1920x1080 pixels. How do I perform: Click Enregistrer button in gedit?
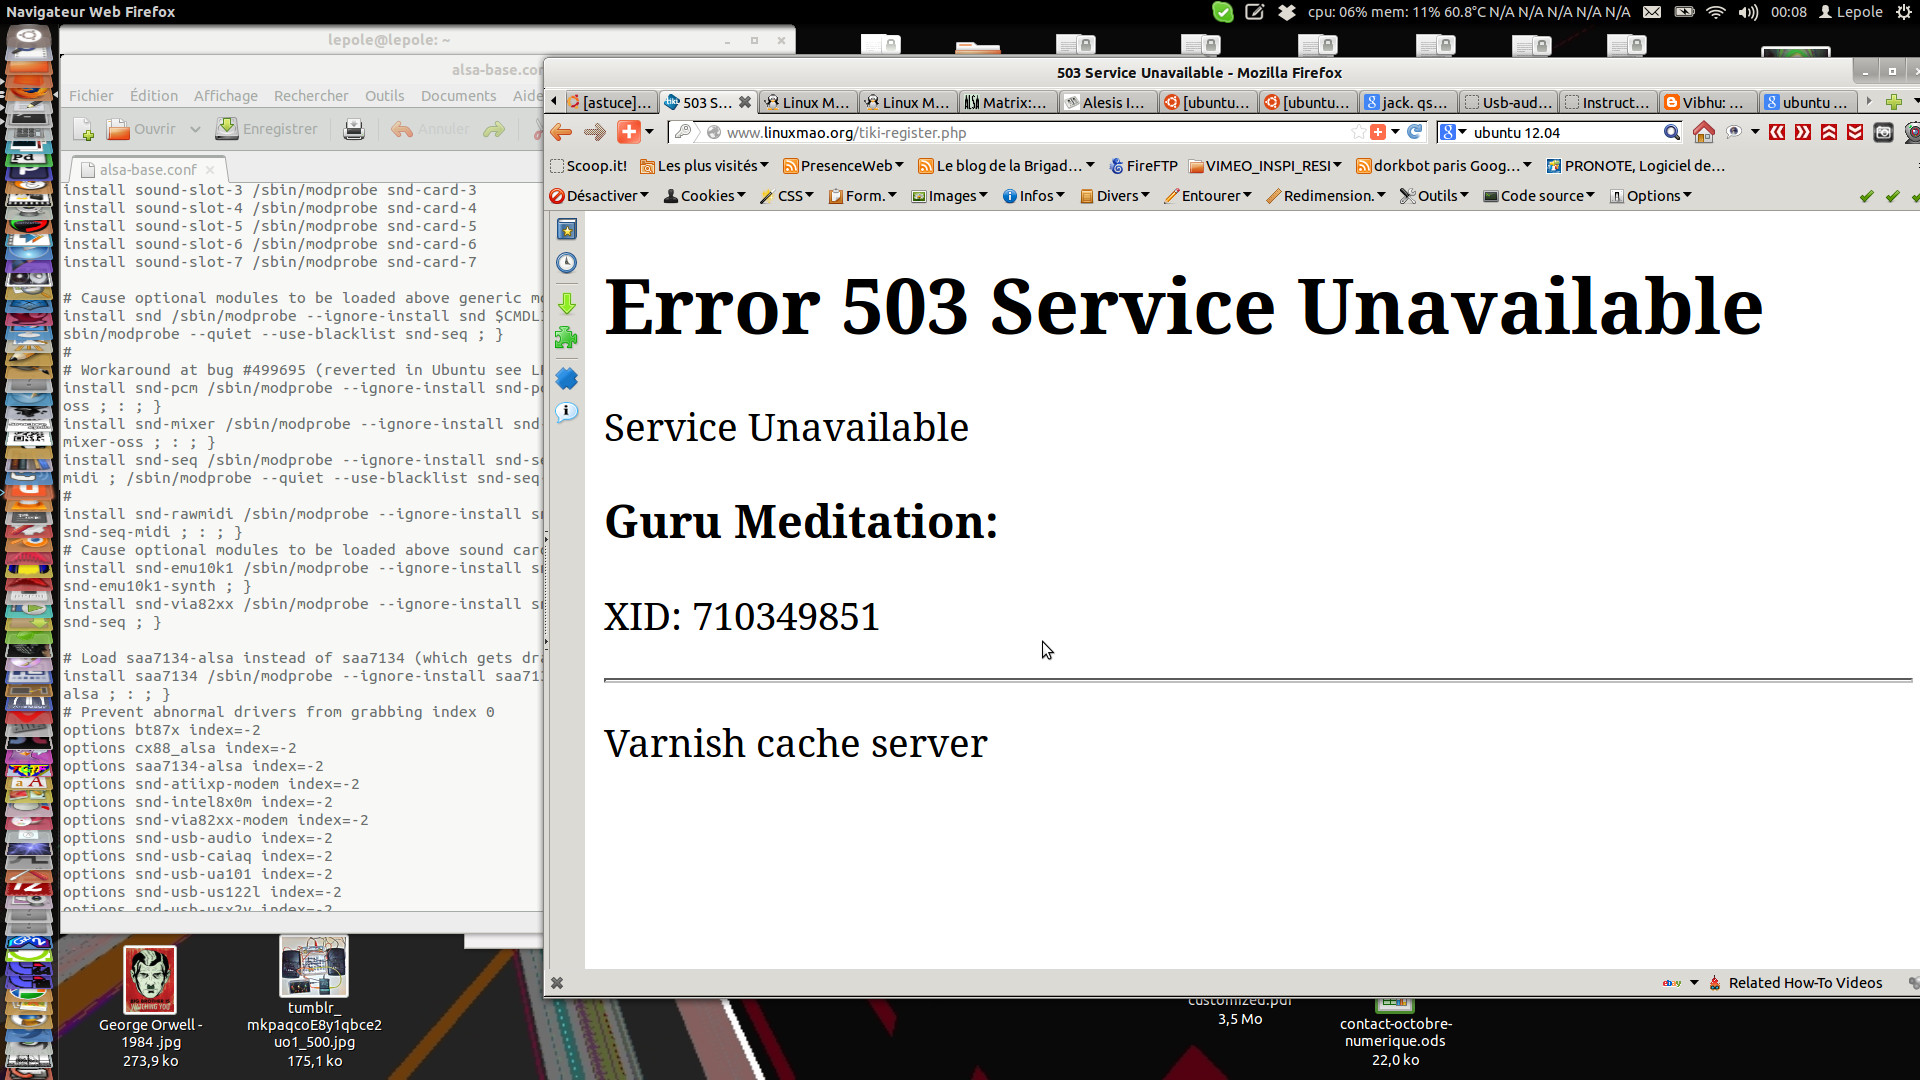pyautogui.click(x=267, y=129)
